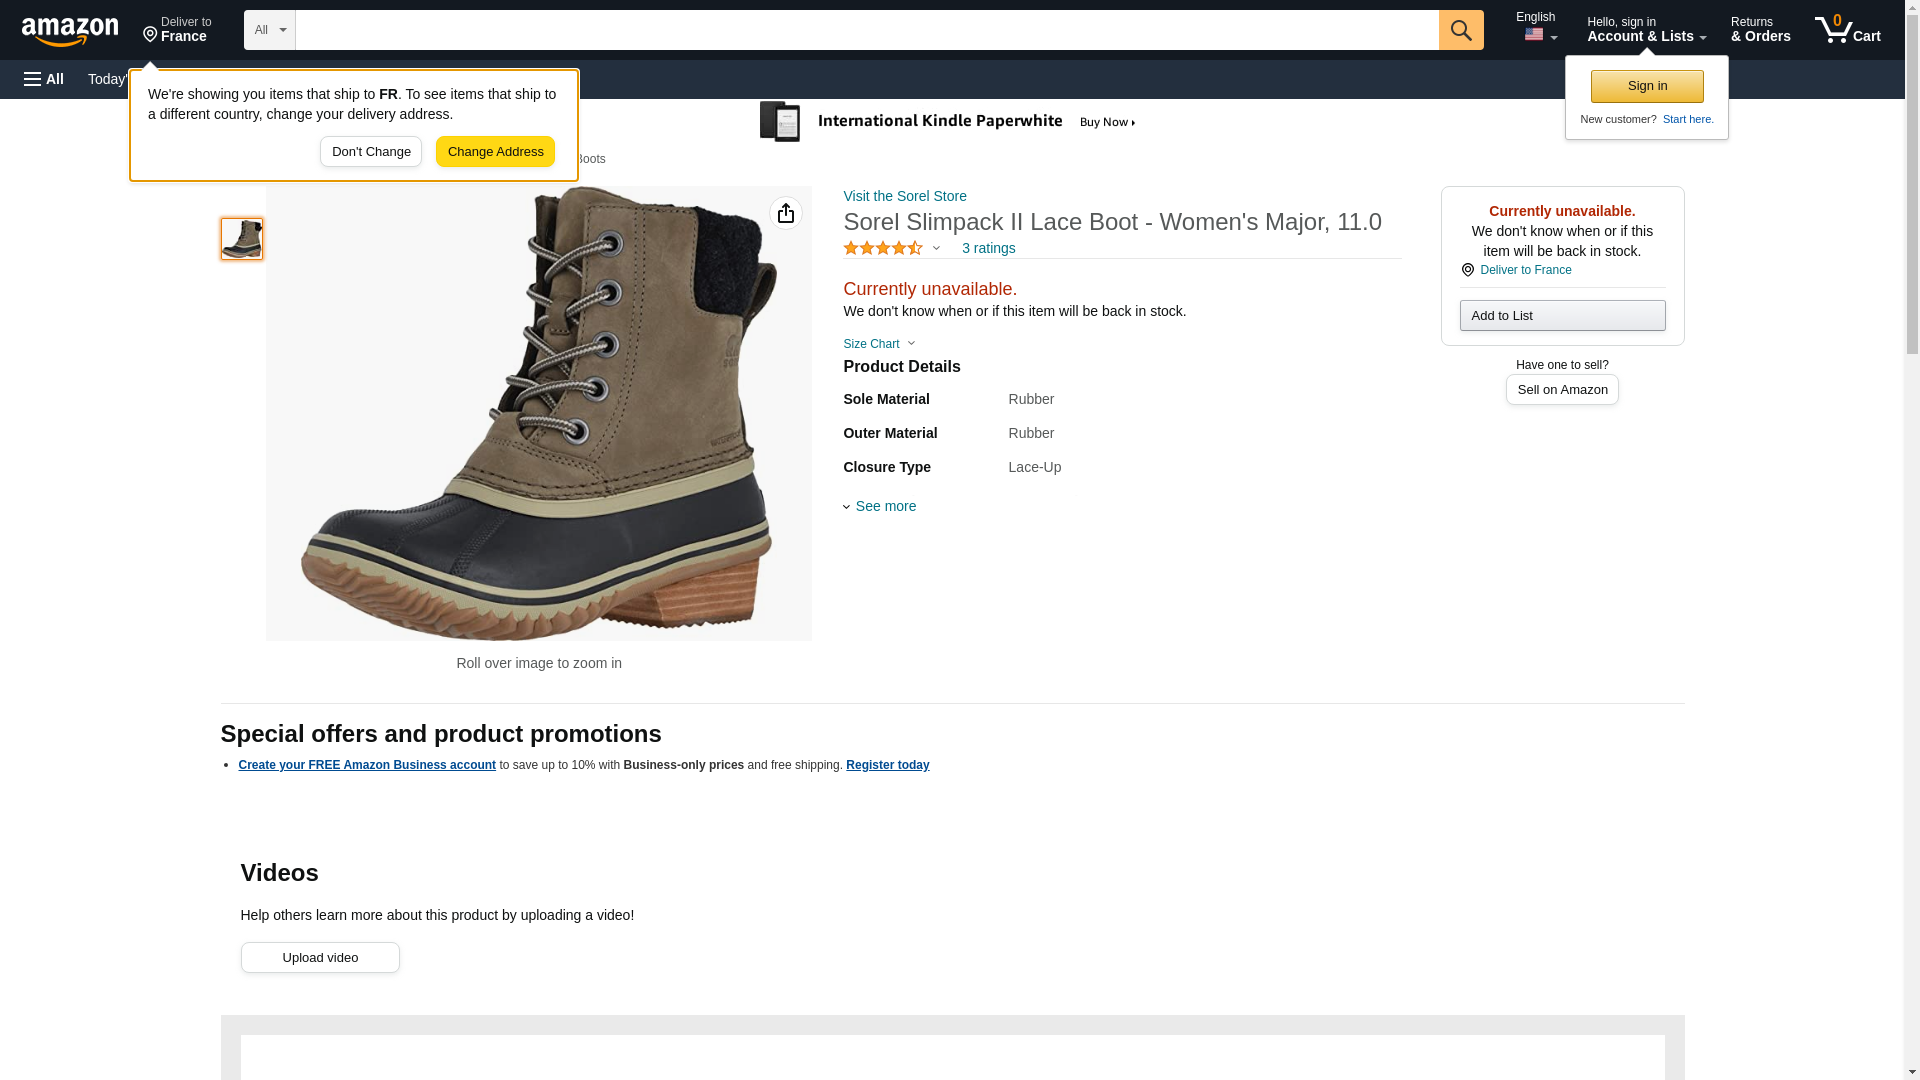Click Change Address button
Viewport: 1920px width, 1080px height.
pyautogui.click(x=495, y=152)
